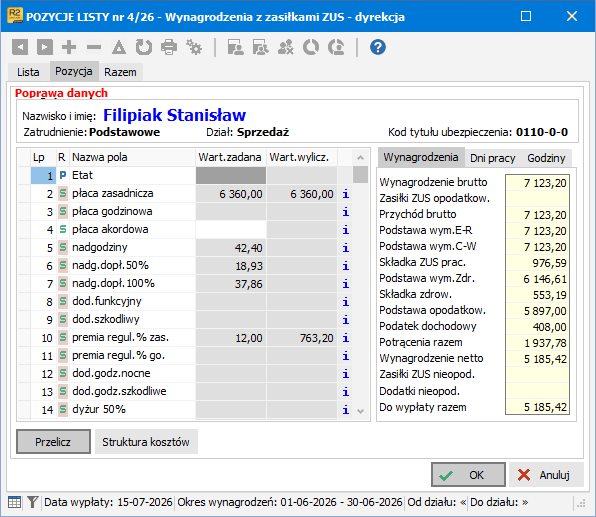Screen dimensions: 596x517
Task: Show info icon for dyżur 50% row
Action: pyautogui.click(x=346, y=409)
